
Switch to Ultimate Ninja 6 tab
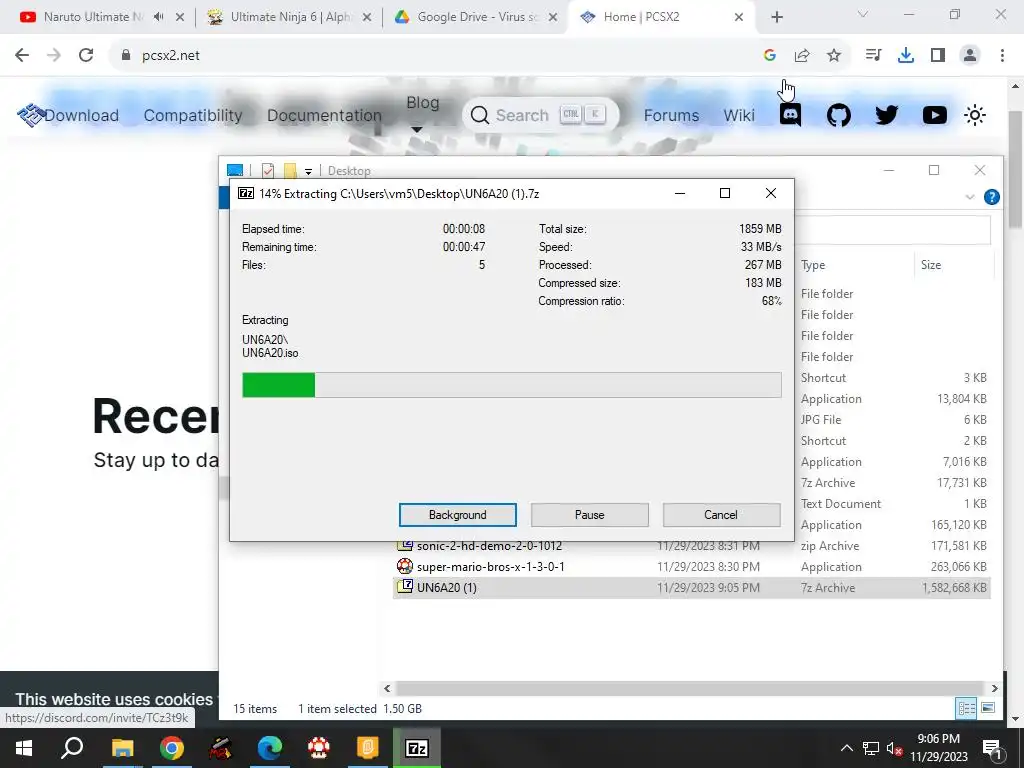(x=289, y=17)
